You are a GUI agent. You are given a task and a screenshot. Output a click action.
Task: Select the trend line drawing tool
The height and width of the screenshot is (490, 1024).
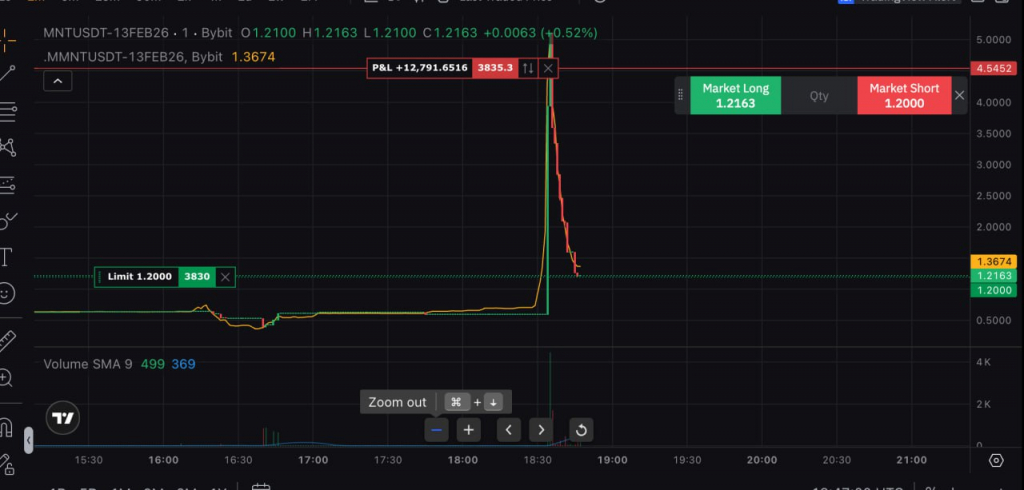coord(7,74)
